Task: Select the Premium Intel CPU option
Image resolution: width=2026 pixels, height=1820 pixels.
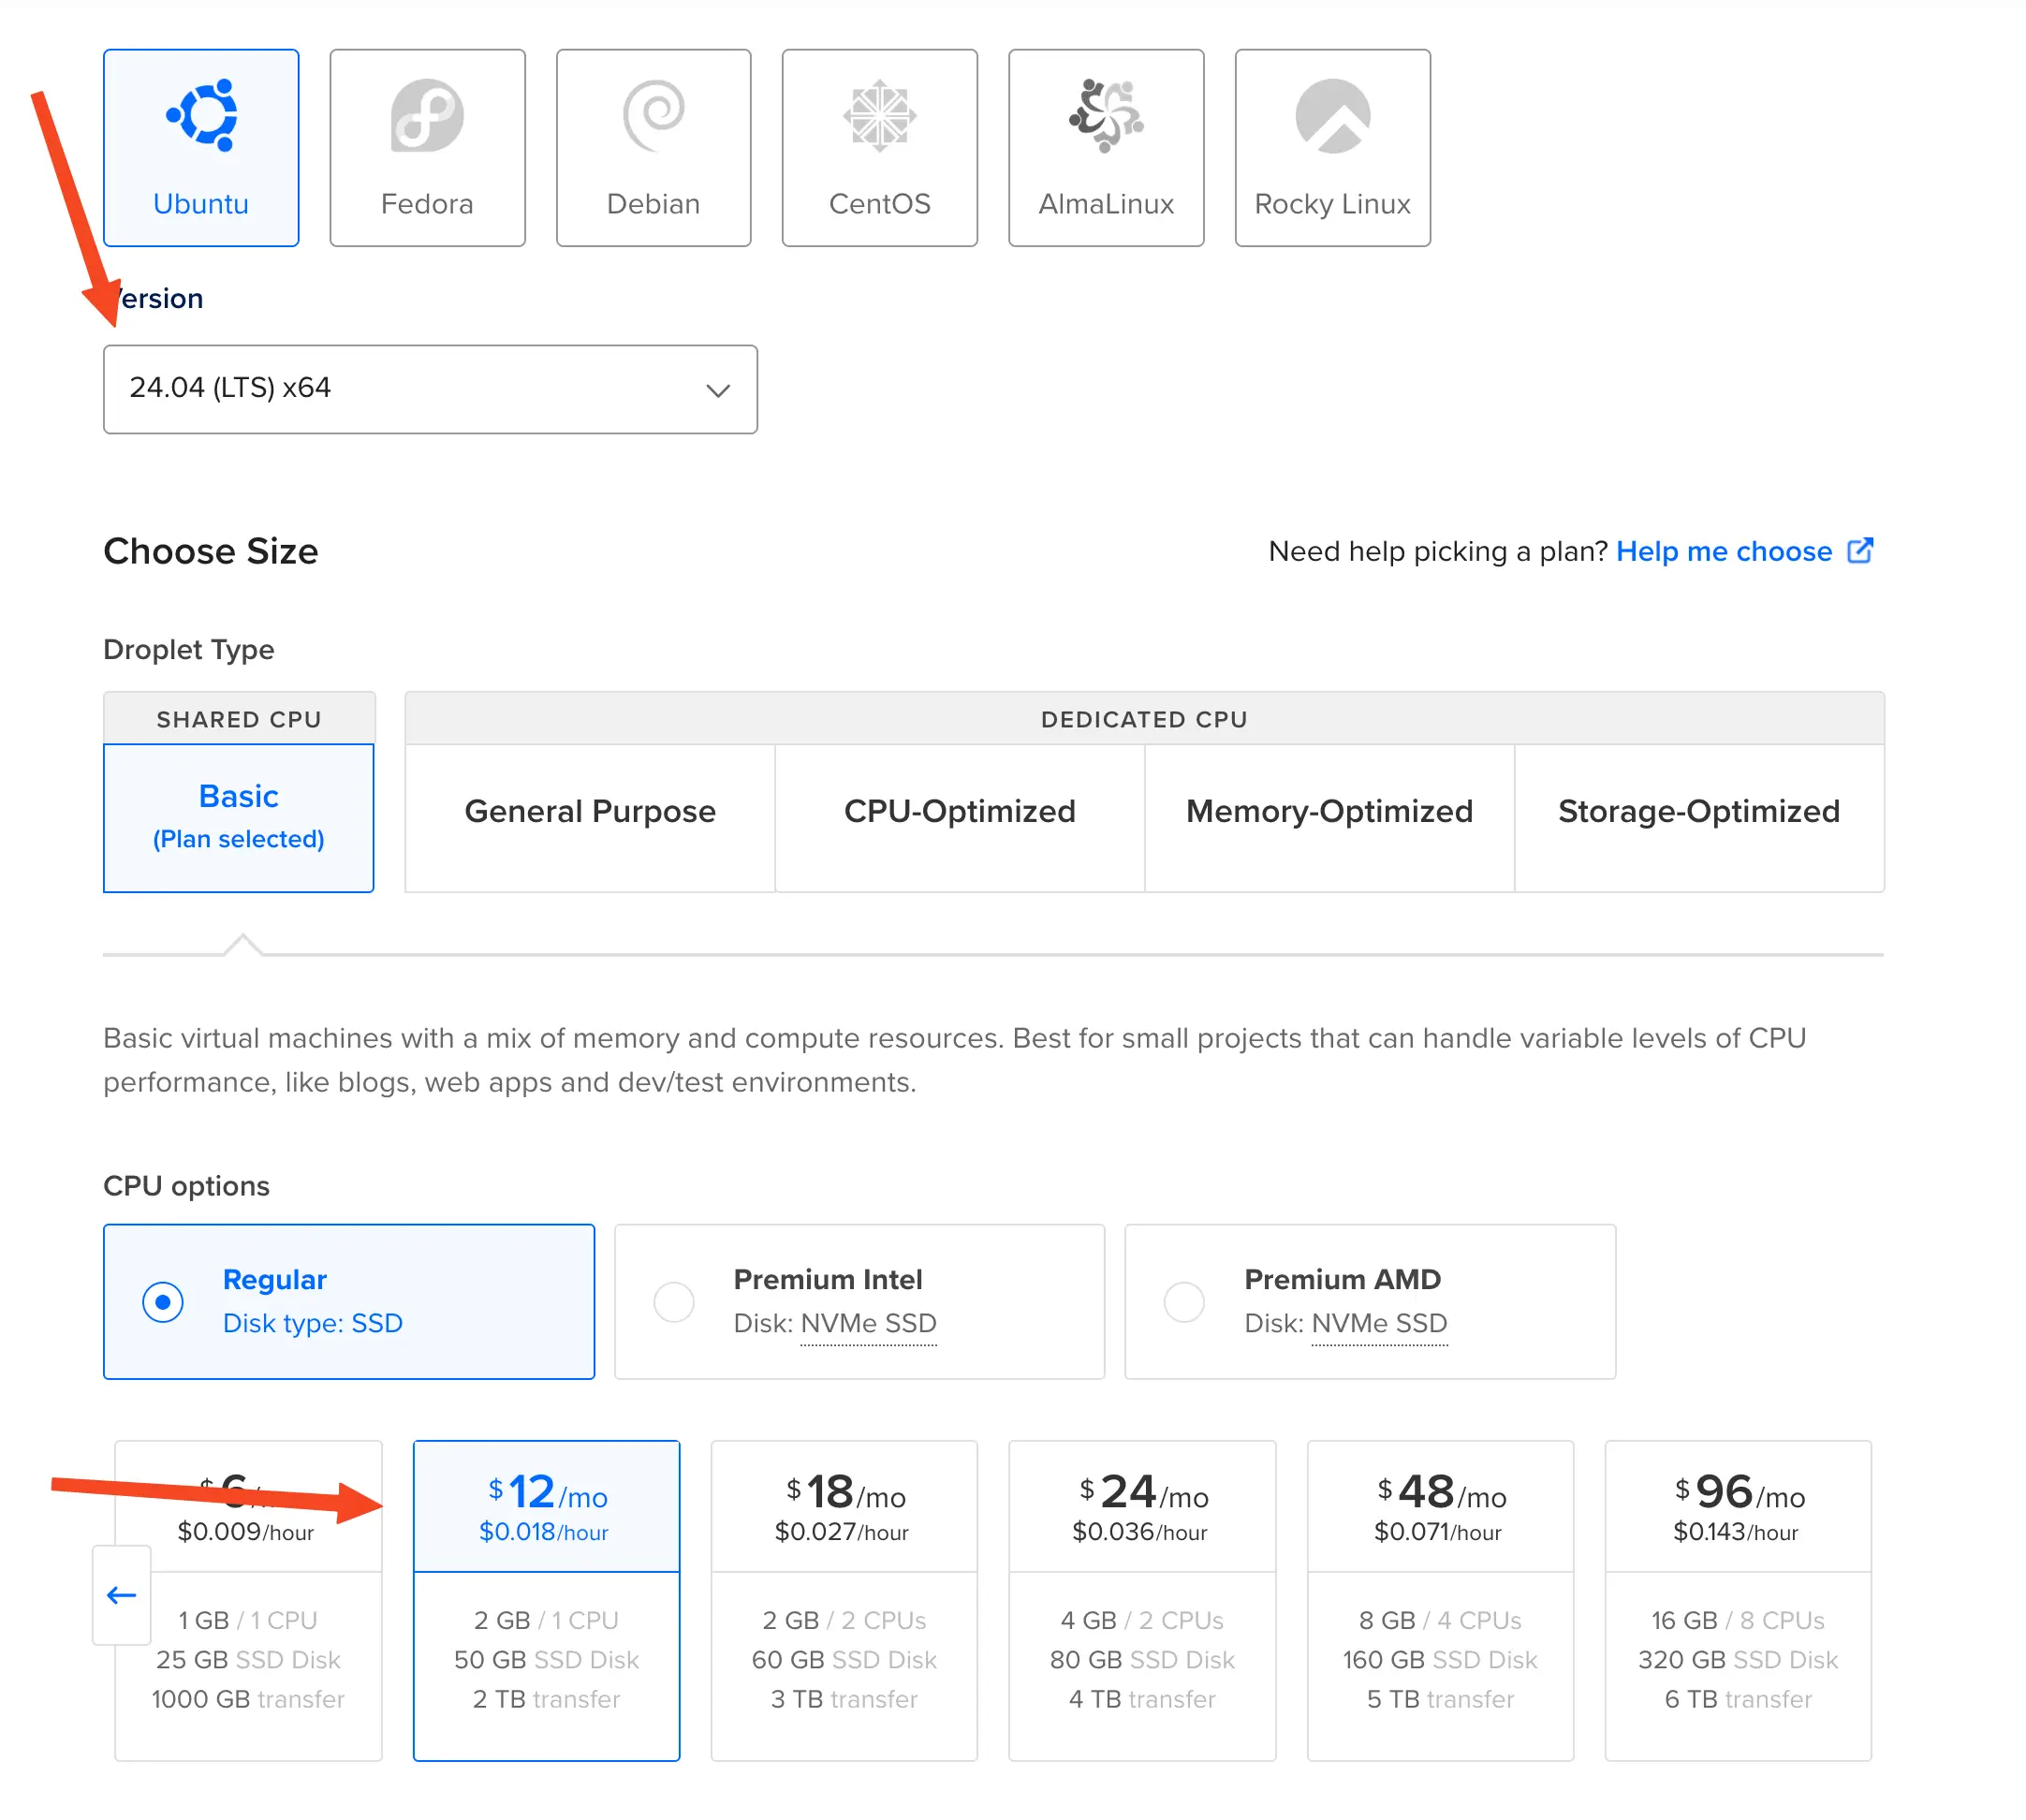Action: coord(674,1302)
